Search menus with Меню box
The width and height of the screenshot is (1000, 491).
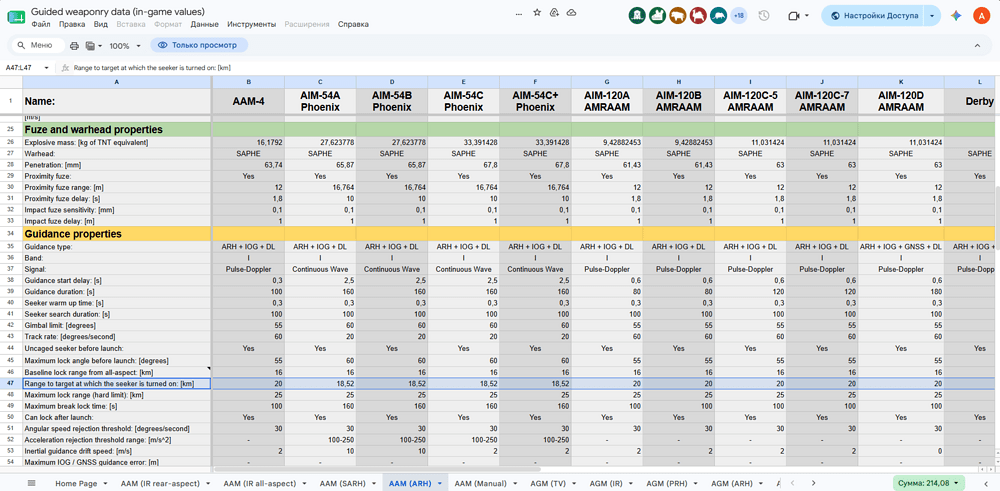coord(38,45)
